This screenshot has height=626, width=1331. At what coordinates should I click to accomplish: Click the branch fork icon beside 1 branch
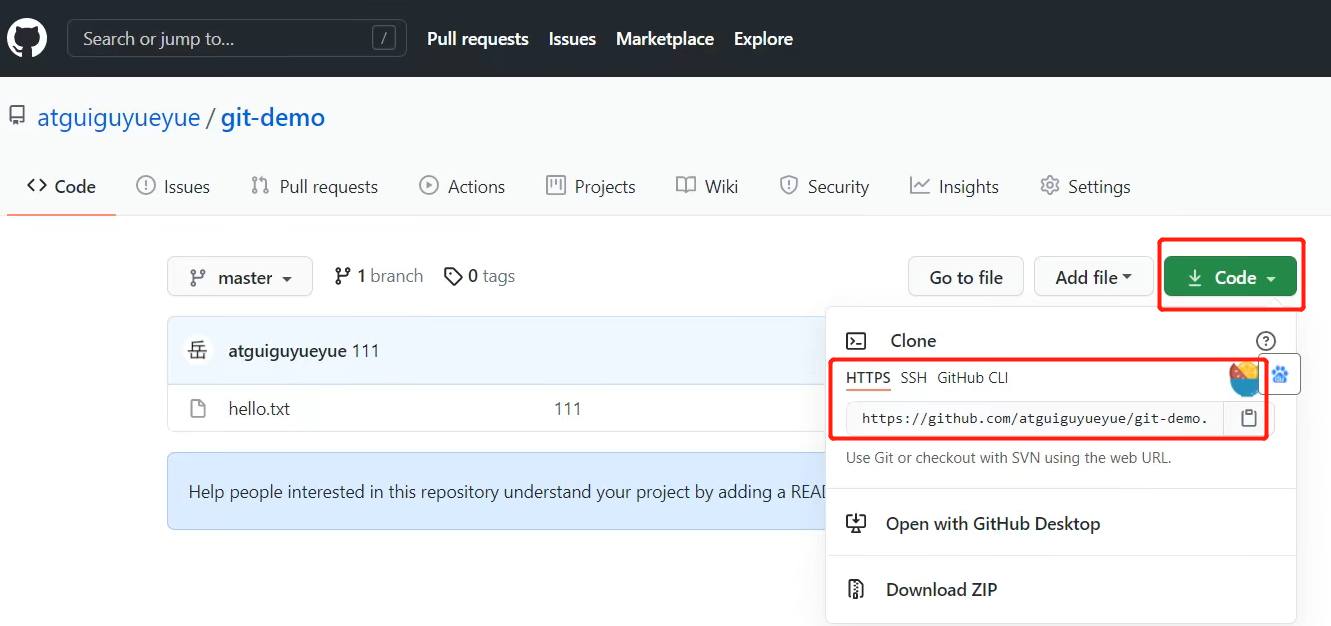(x=343, y=276)
